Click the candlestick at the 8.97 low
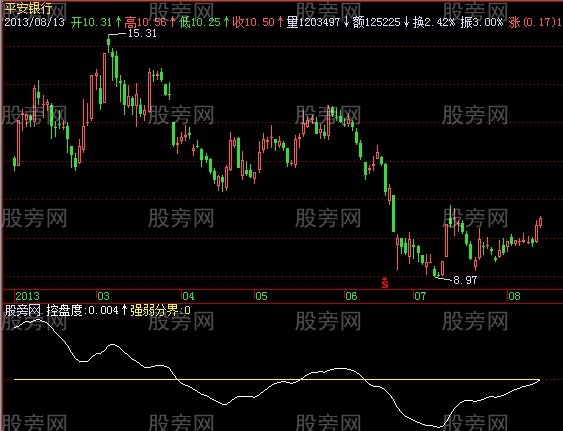 [x=435, y=272]
